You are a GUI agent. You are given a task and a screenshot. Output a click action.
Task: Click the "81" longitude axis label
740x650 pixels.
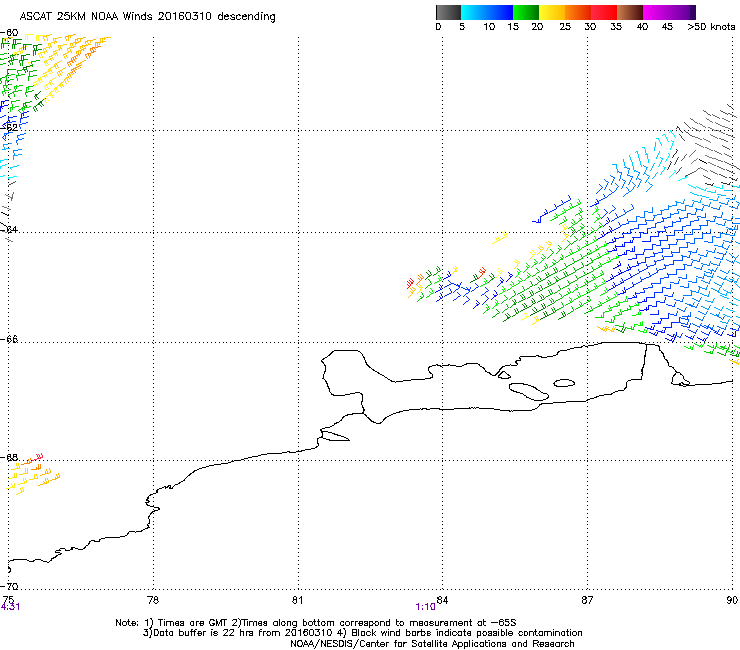pos(297,600)
